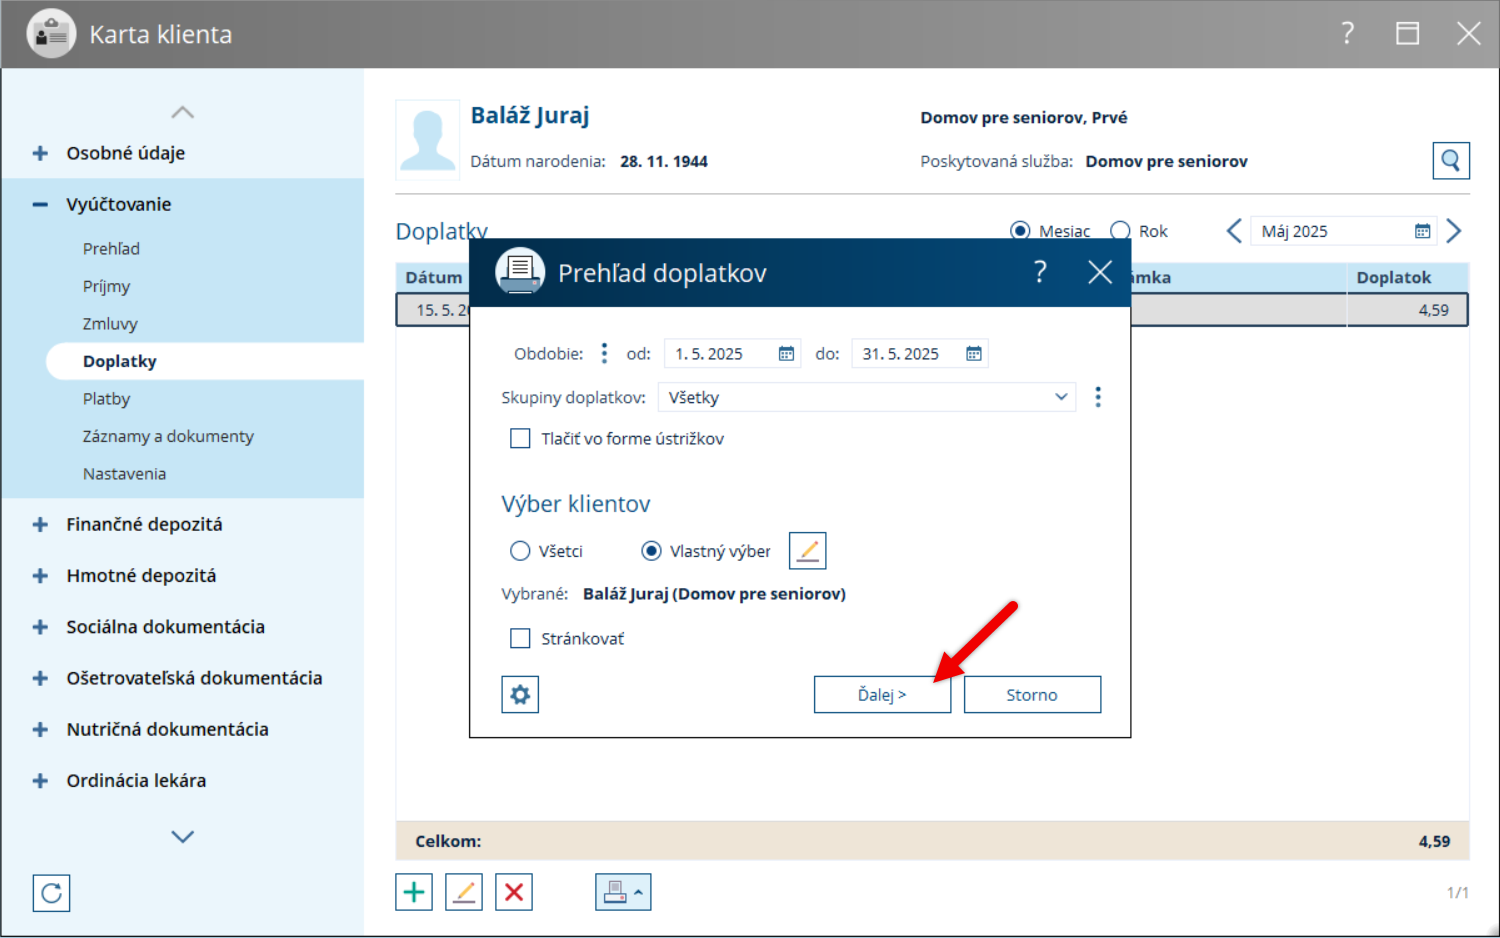Close the Prehľad doplatkov dialog
Image resolution: width=1500 pixels, height=938 pixels.
point(1100,272)
